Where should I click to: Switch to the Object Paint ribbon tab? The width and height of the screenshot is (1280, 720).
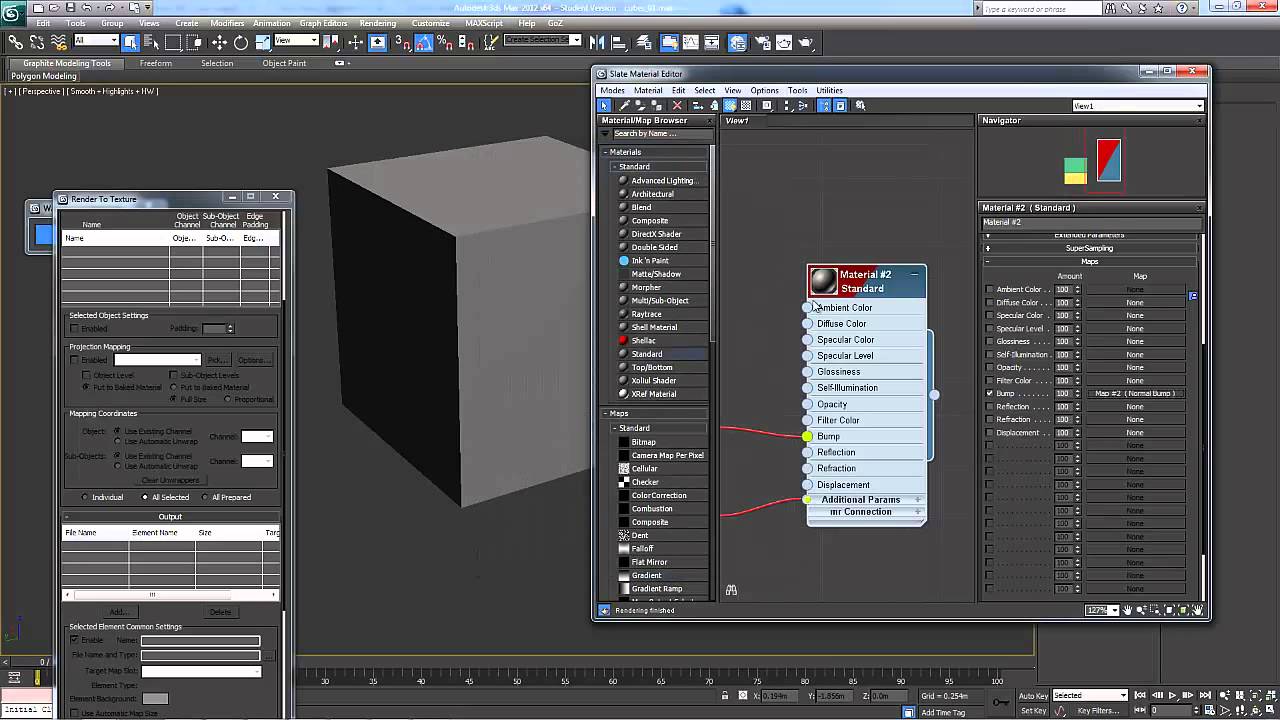284,63
